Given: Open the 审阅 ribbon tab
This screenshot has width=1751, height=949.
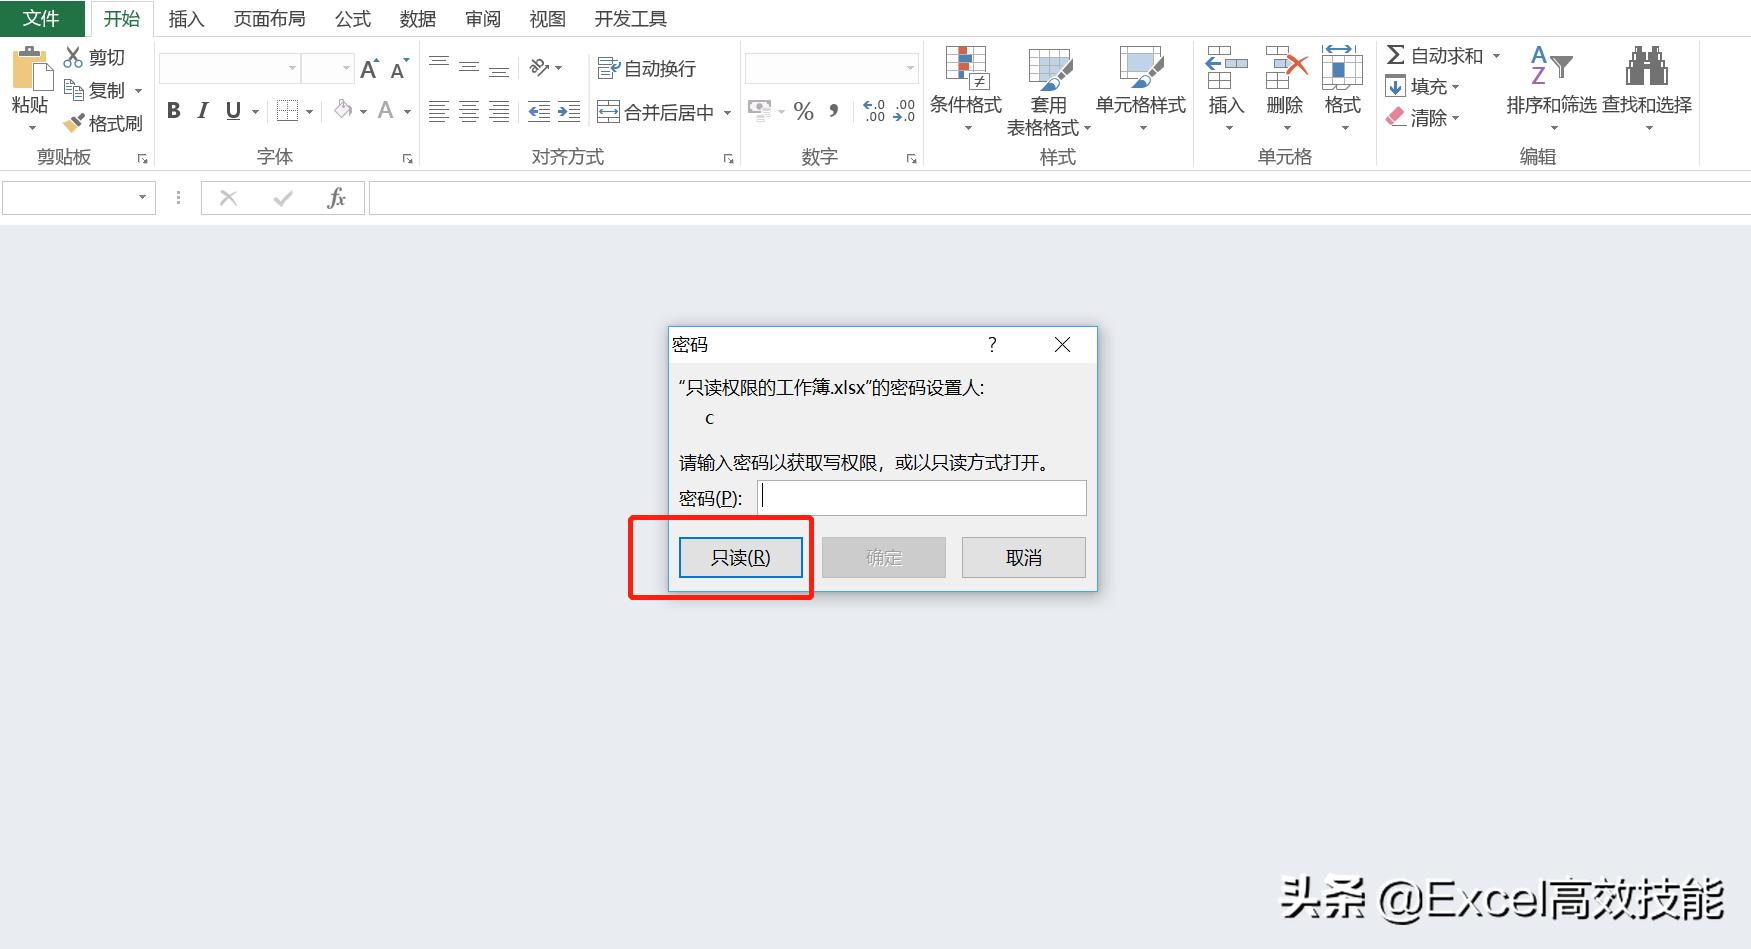Looking at the screenshot, I should click(482, 17).
